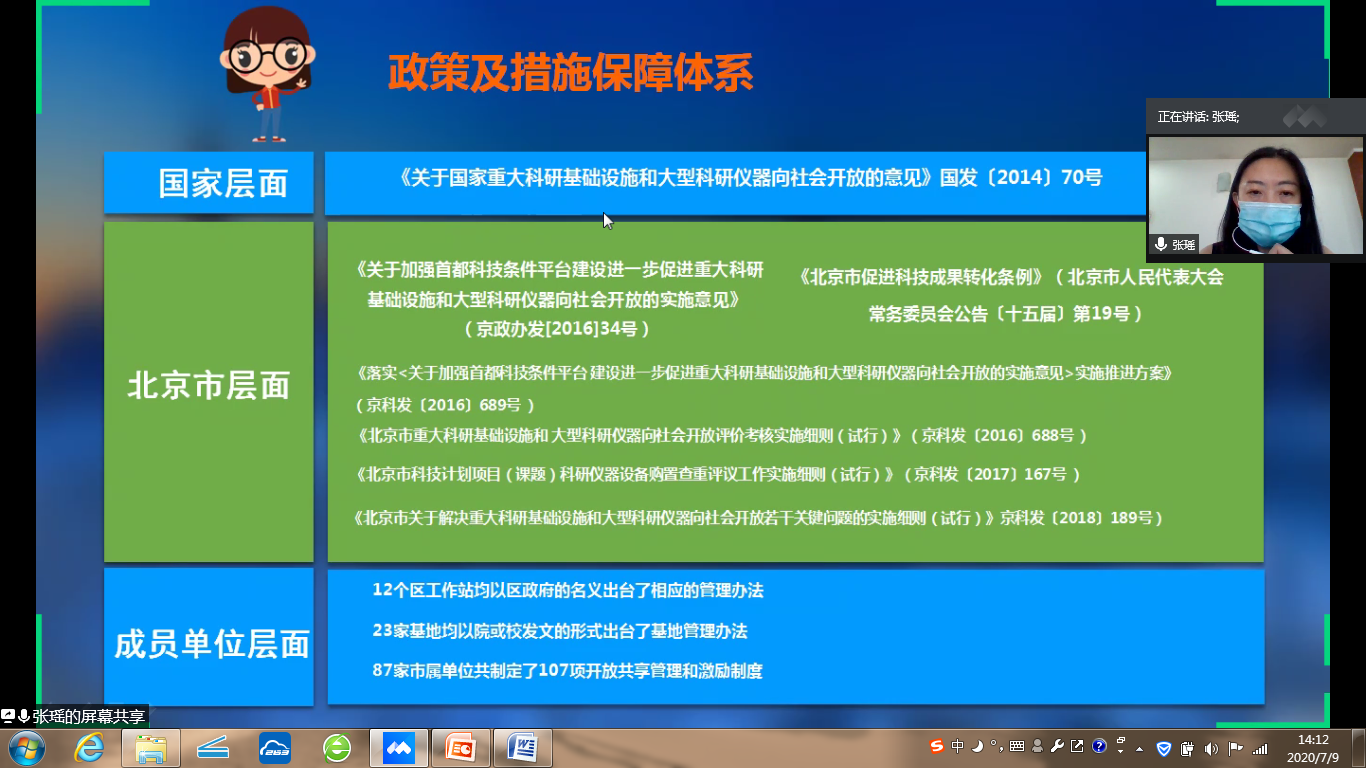Screen dimensions: 1366x768
Task: Toggle Chinese/English input mode indicator
Action: (x=958, y=746)
